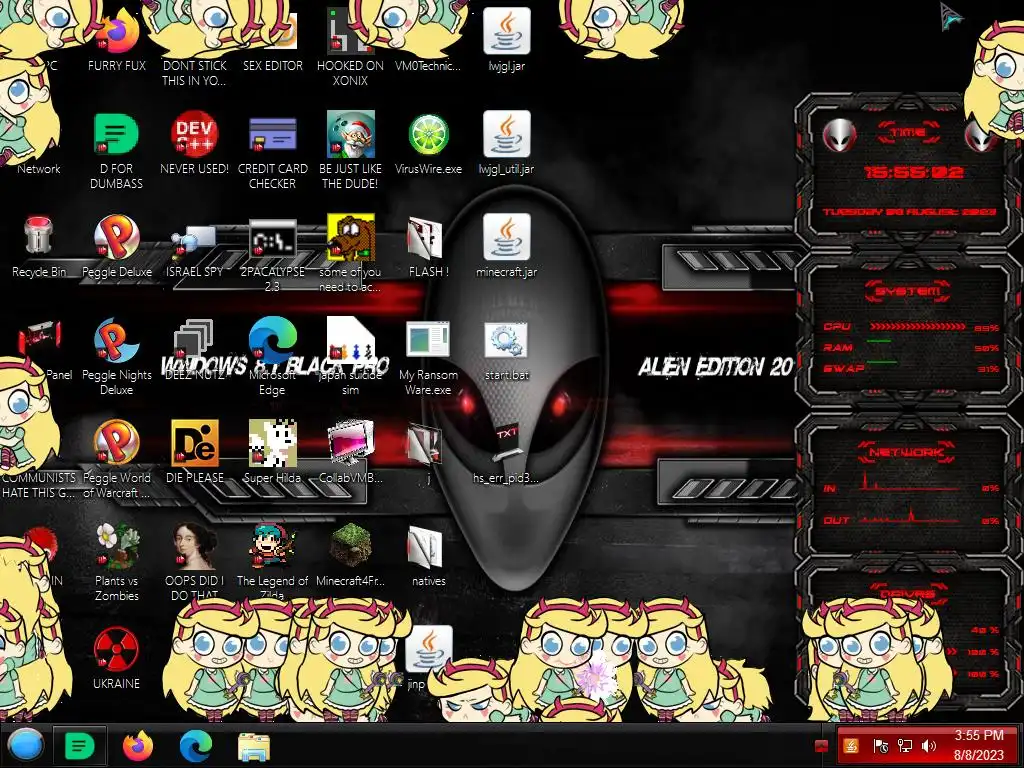Open NEVER USED! Dev-C++ shortcut
This screenshot has height=768, width=1024.
coord(195,135)
